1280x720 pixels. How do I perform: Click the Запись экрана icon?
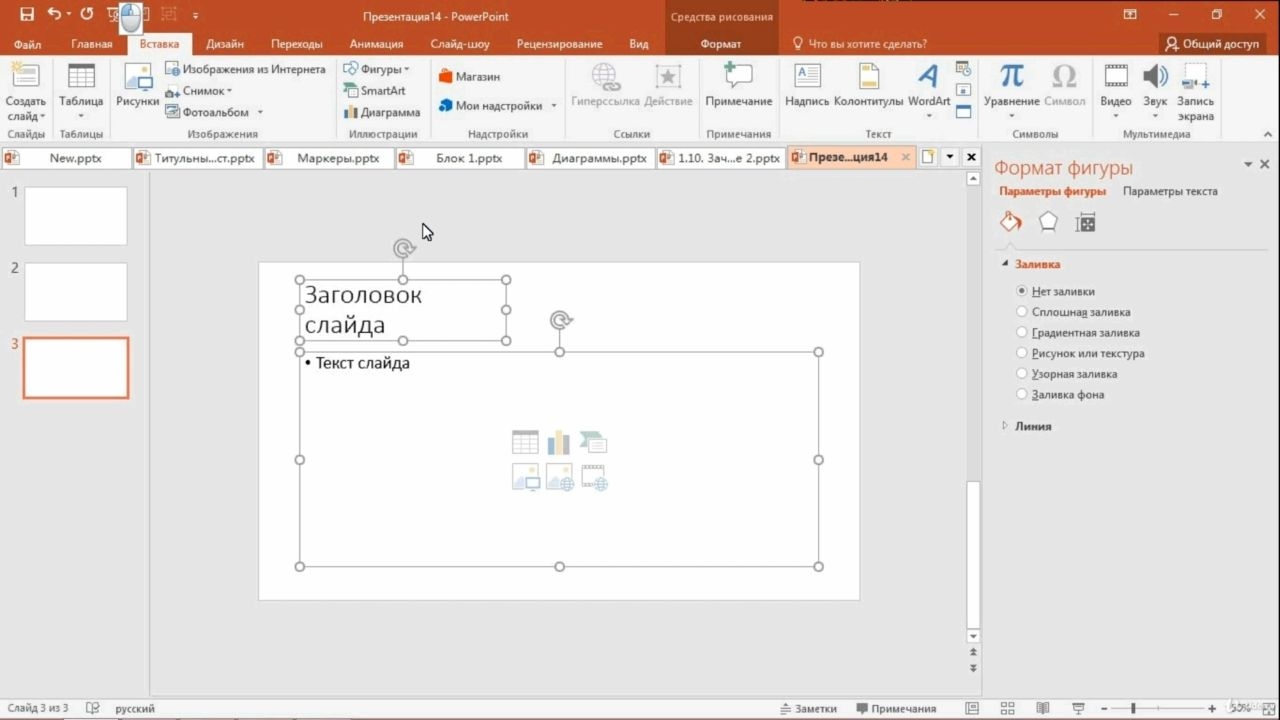pyautogui.click(x=1195, y=92)
